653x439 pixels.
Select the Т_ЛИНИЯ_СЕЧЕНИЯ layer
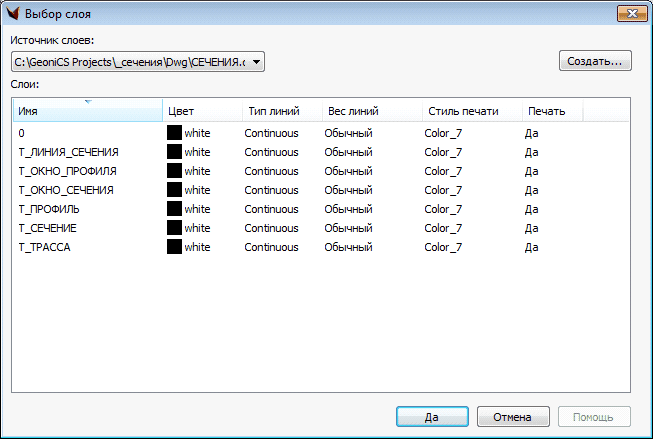[68, 152]
